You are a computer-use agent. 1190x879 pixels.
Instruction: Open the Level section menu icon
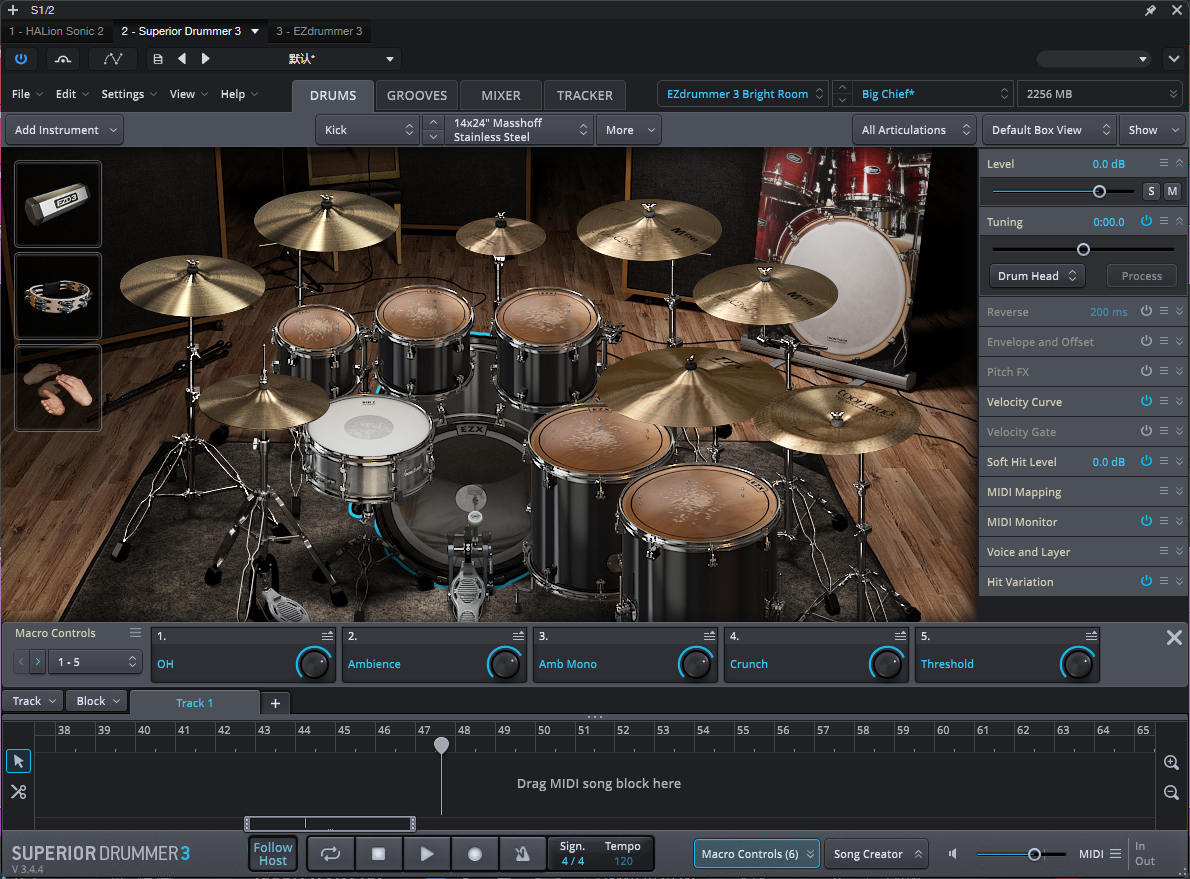click(1163, 163)
